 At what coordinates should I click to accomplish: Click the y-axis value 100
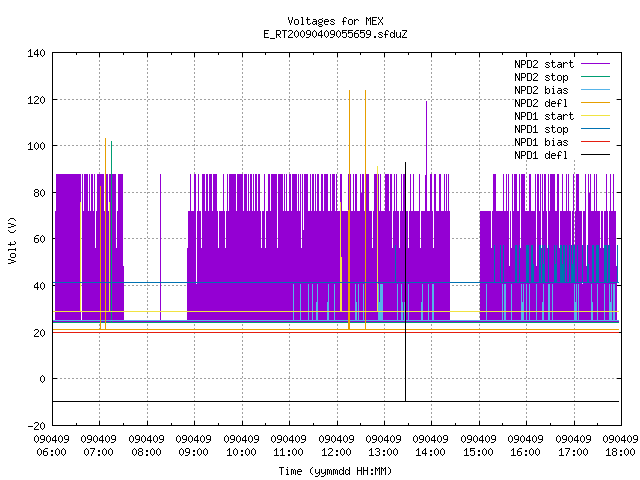coord(36,147)
